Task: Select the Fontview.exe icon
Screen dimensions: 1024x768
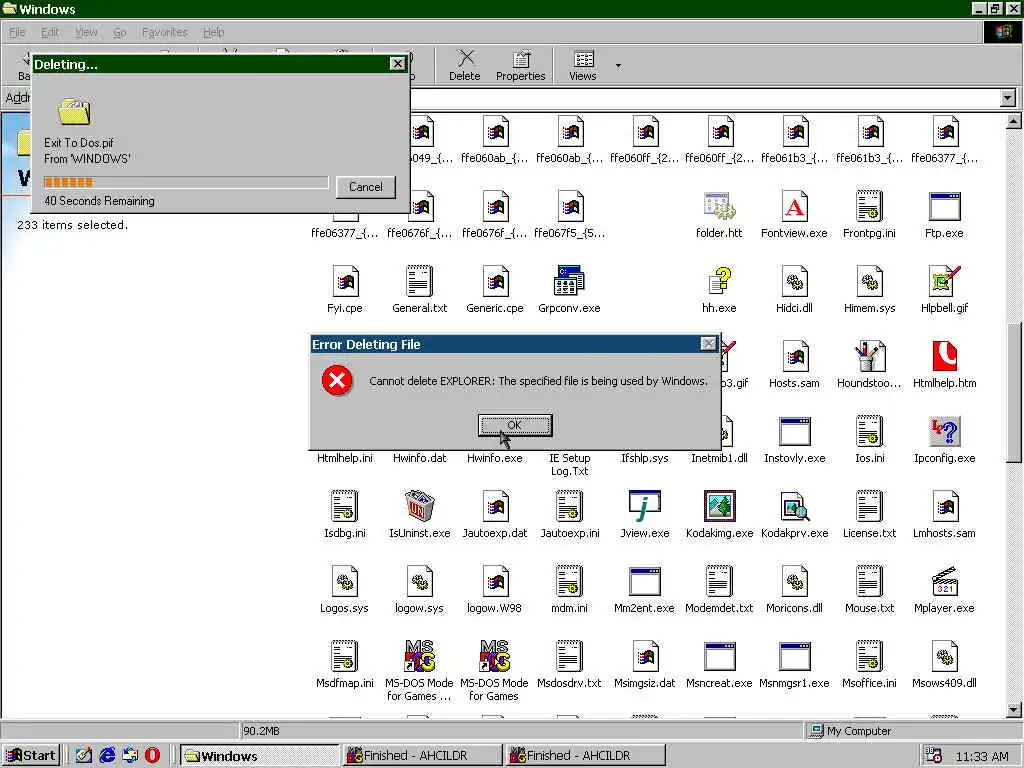Action: [x=794, y=206]
